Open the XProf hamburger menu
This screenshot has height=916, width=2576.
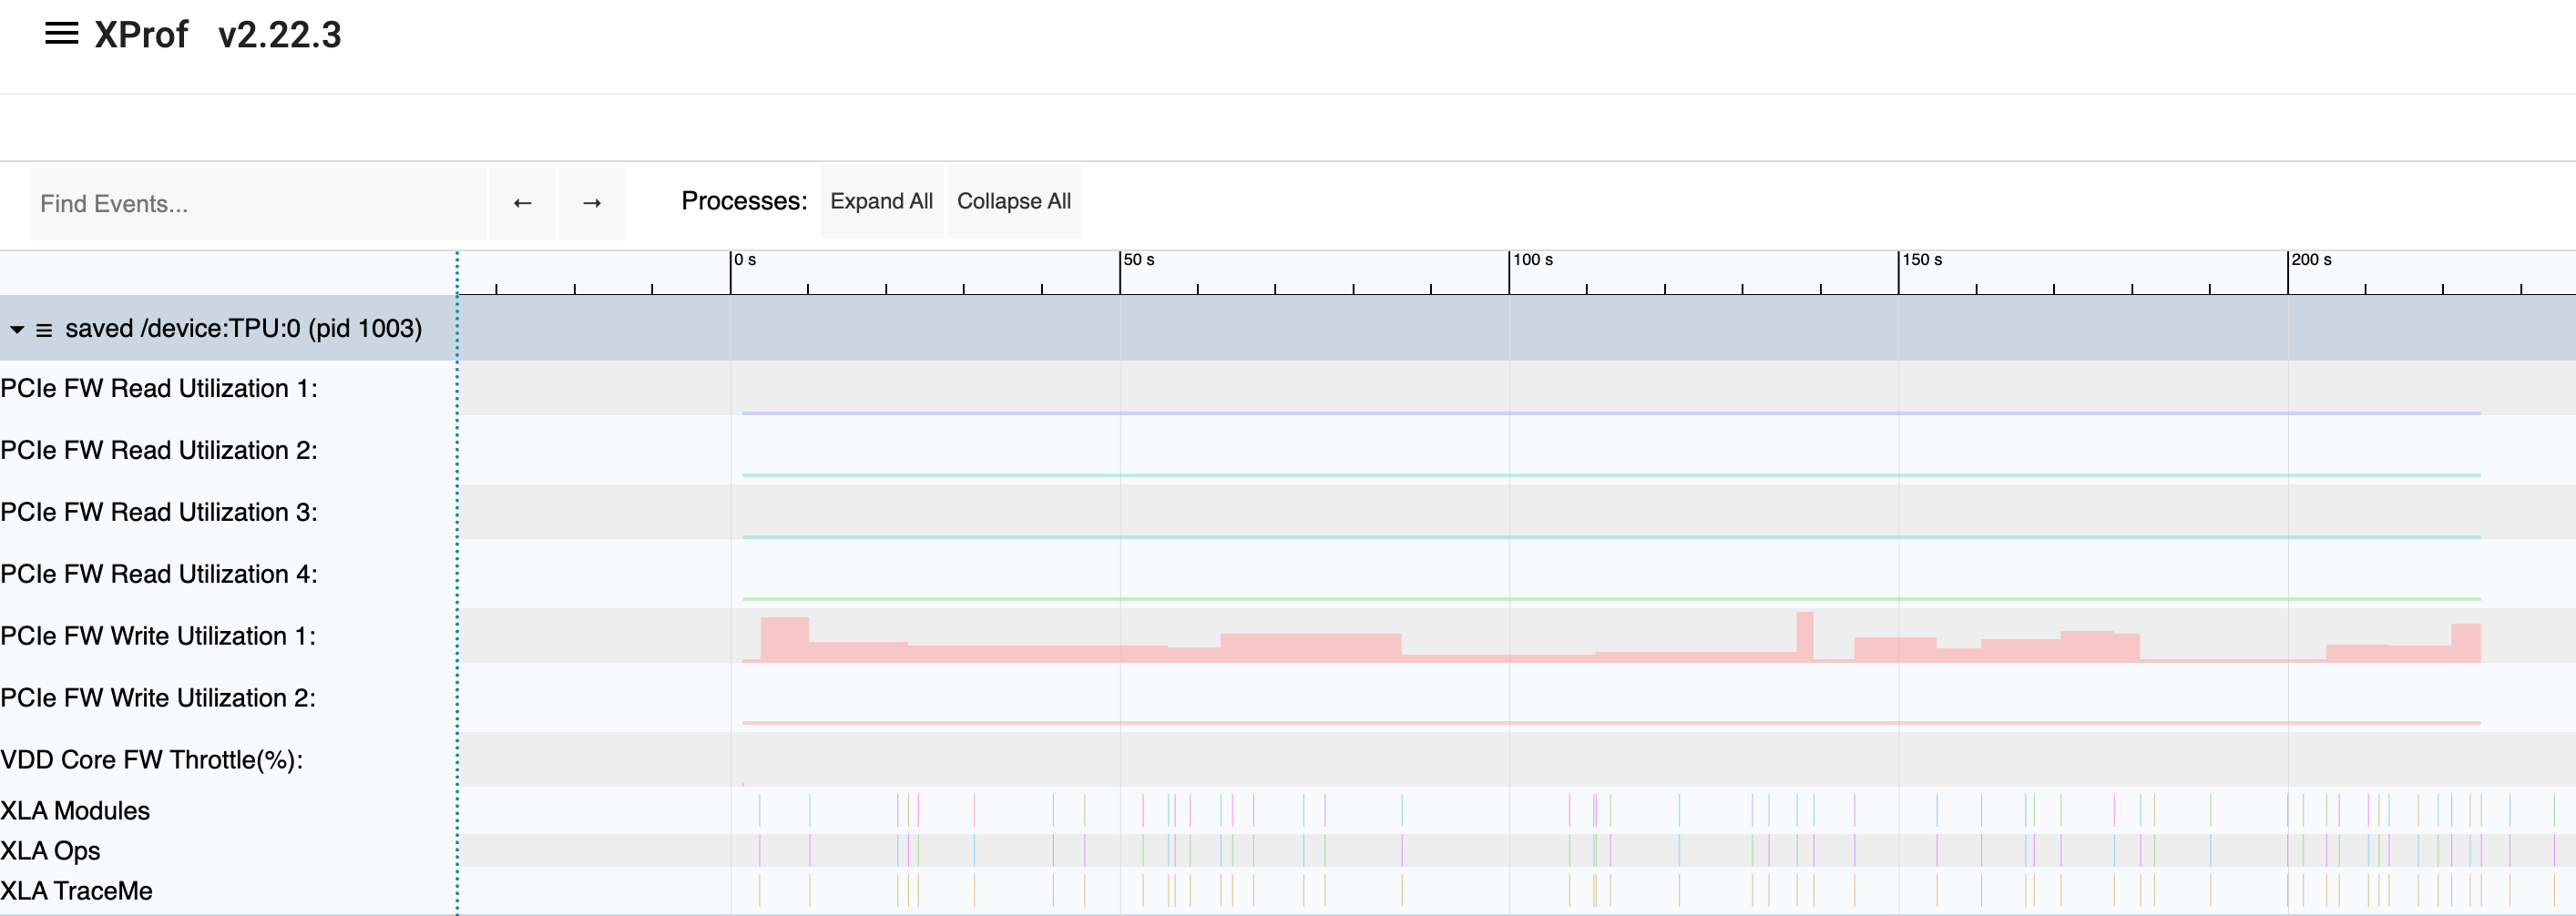(61, 34)
